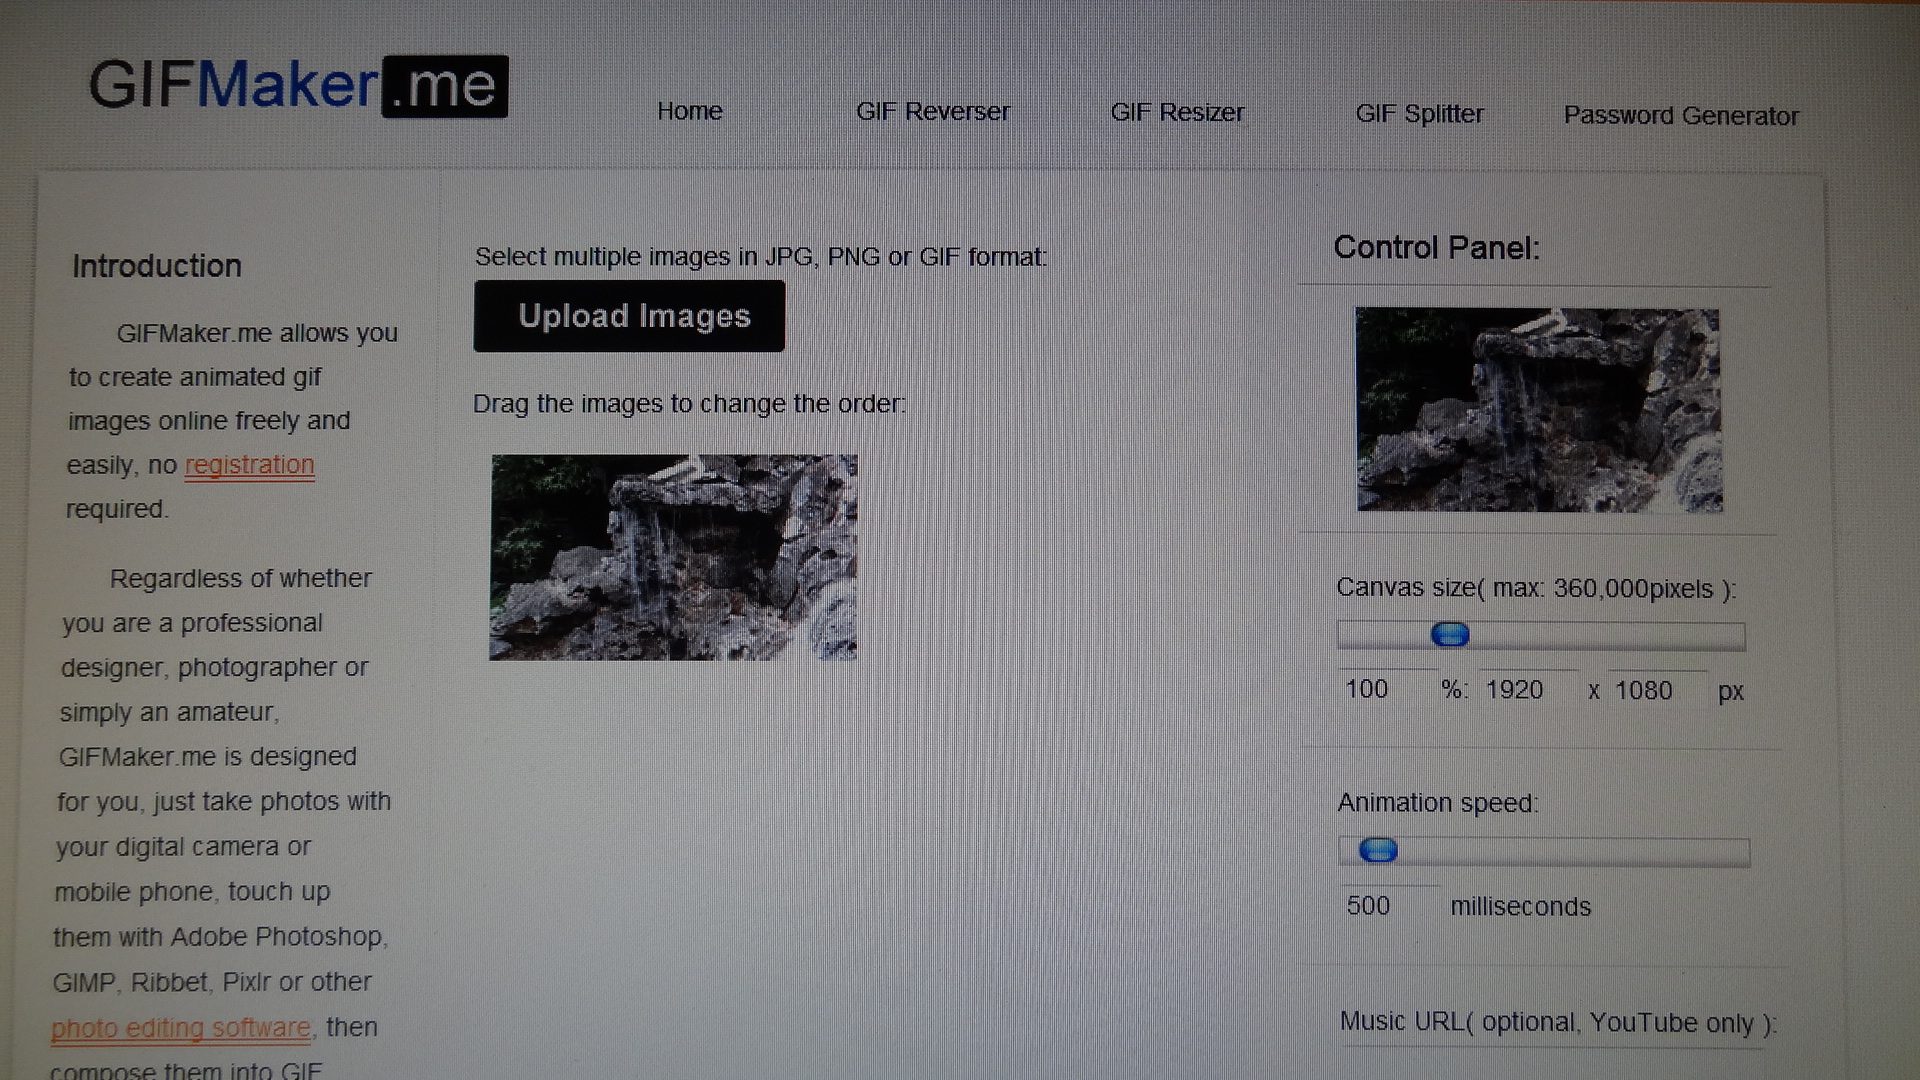Click the Control Panel preview image
The width and height of the screenshot is (1920, 1080).
pyautogui.click(x=1539, y=410)
